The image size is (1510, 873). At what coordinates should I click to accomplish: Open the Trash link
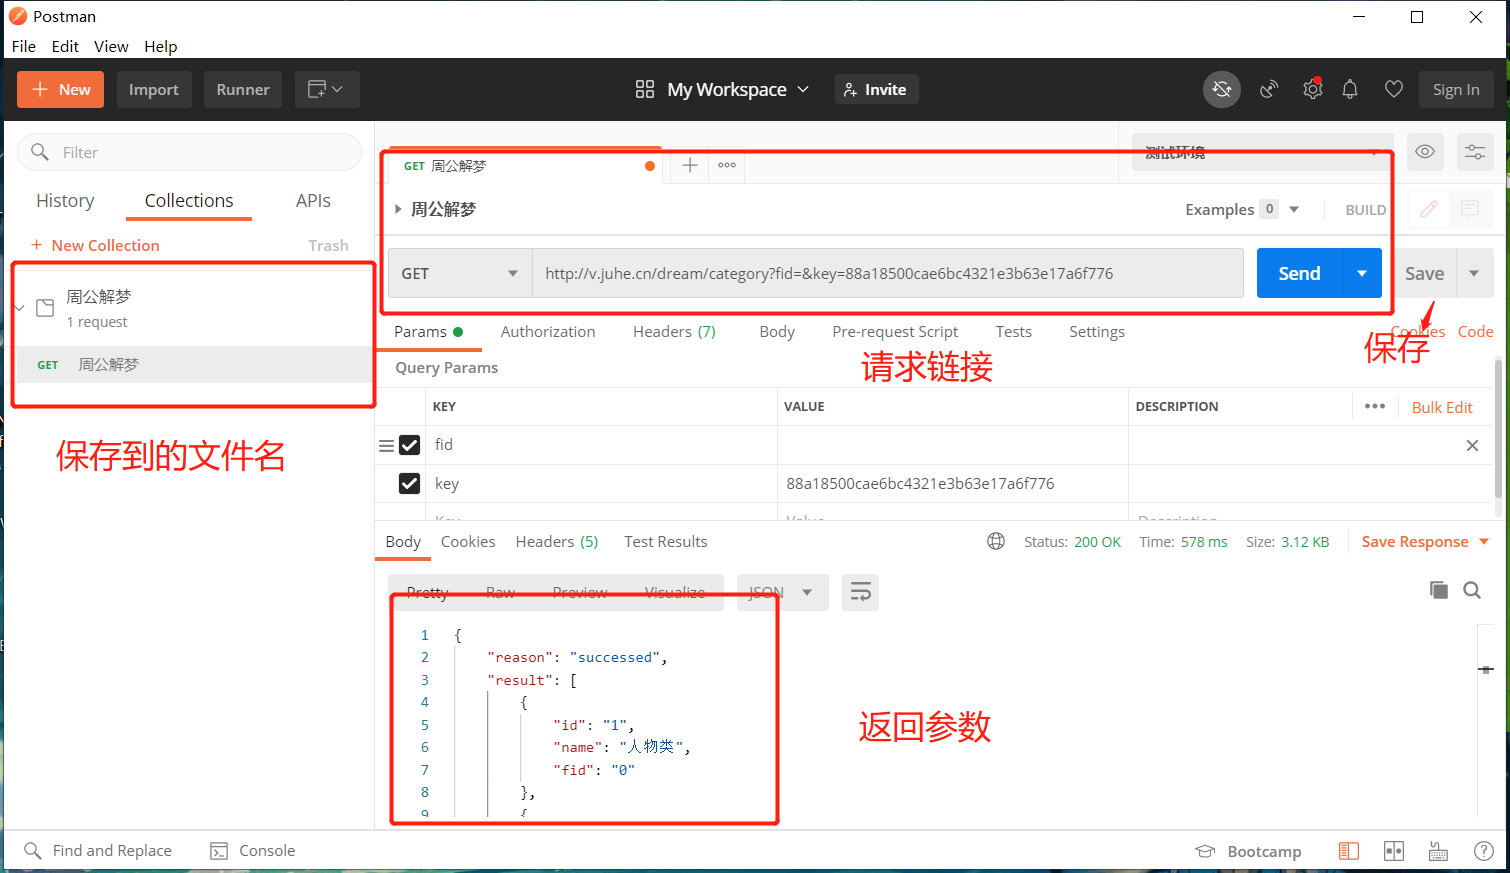pos(328,245)
